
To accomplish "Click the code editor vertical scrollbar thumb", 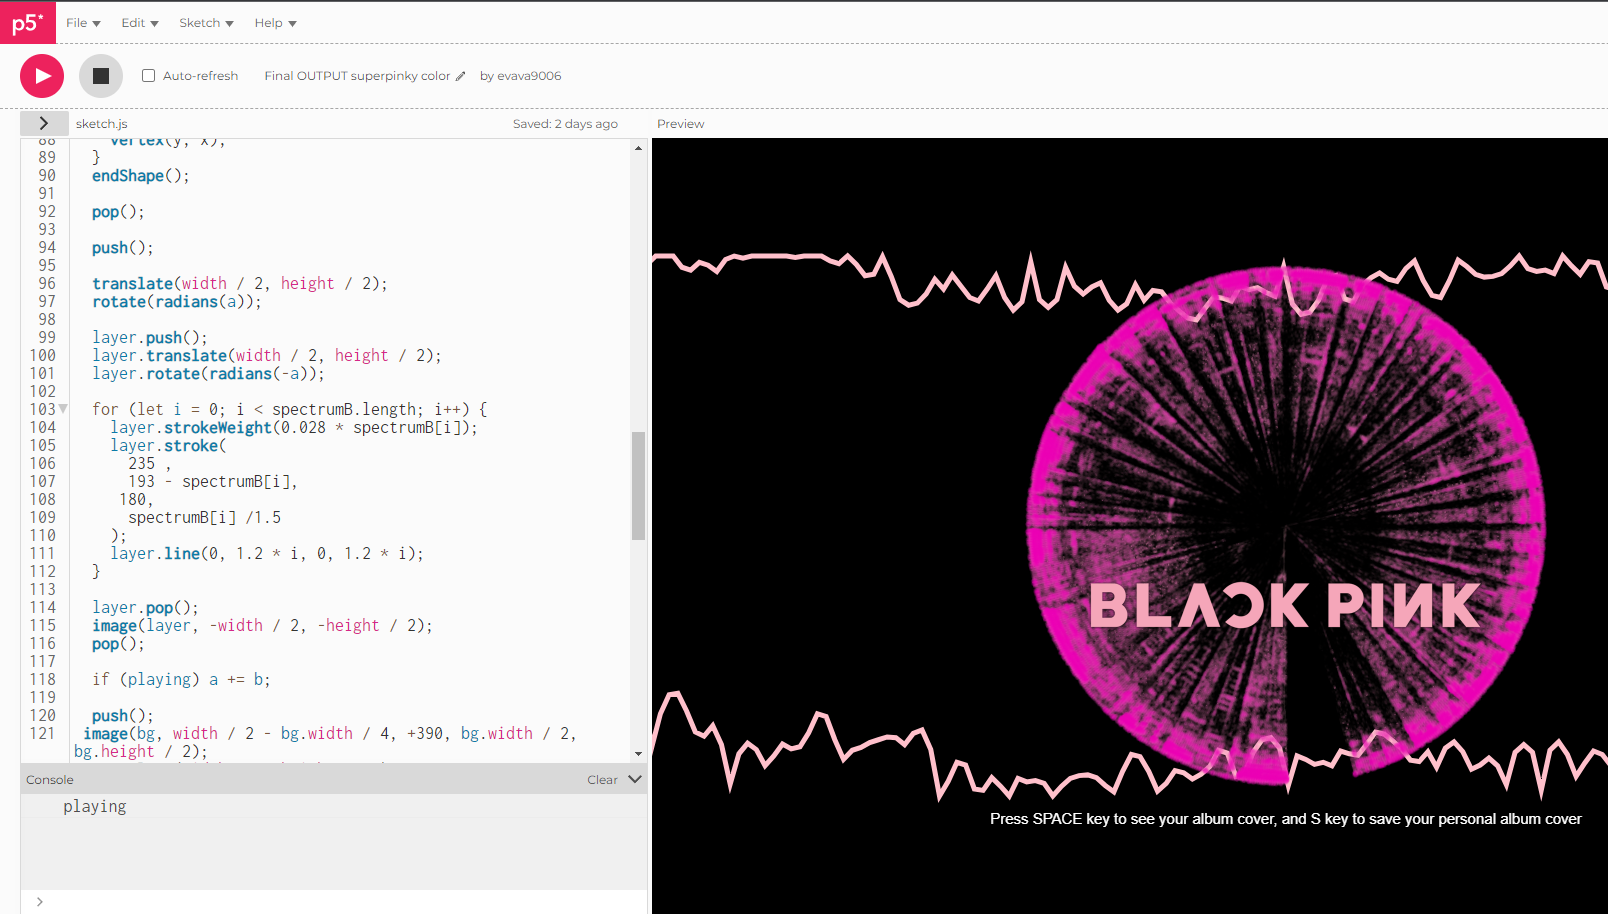I will point(638,486).
